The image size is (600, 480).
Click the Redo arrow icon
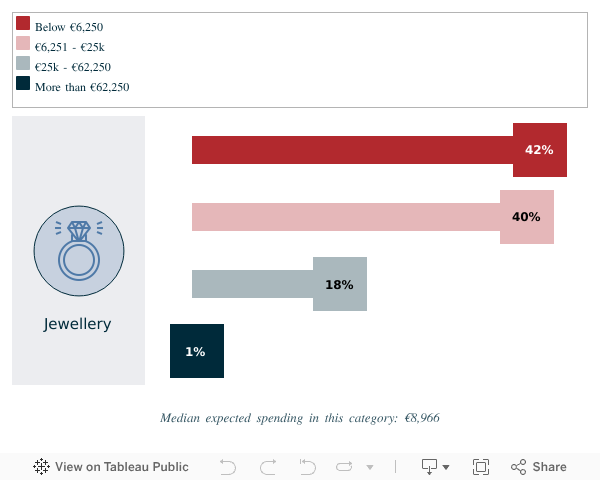coord(268,467)
